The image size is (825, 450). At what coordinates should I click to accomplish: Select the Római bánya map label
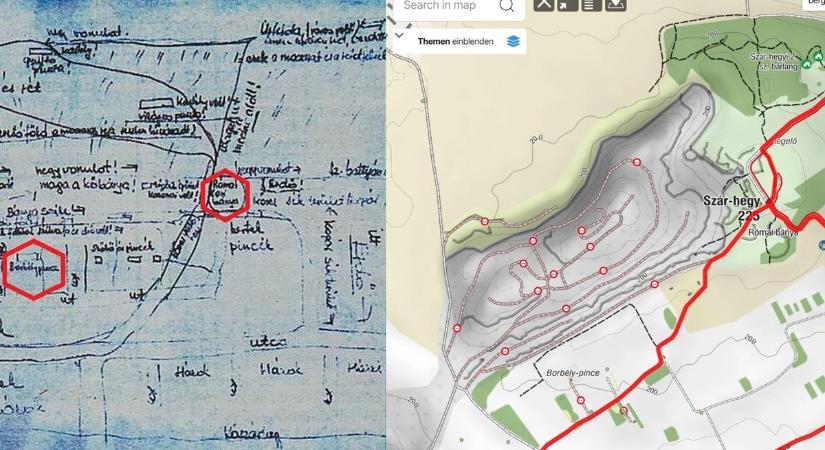(x=773, y=232)
